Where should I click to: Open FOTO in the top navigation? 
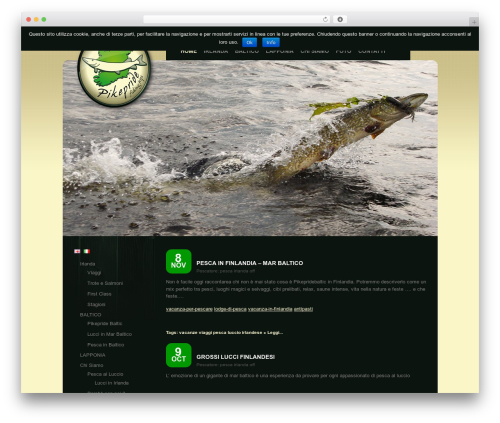click(x=343, y=51)
